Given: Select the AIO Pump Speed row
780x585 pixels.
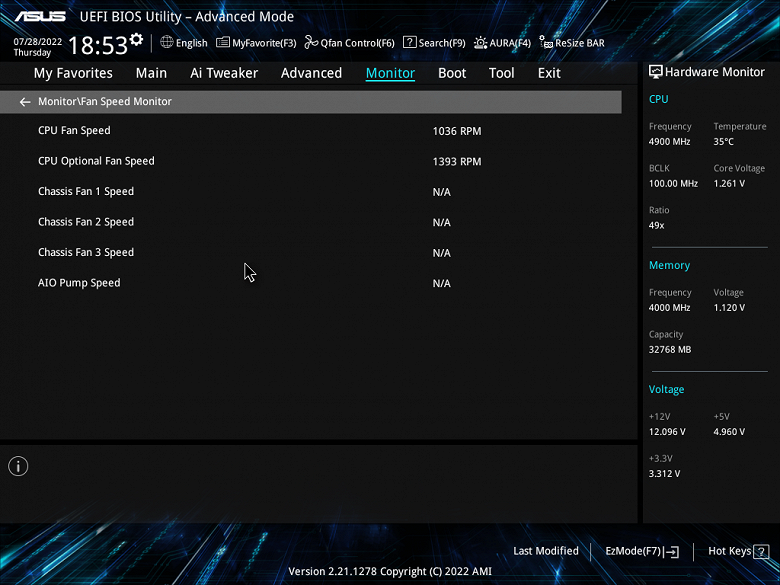Looking at the screenshot, I should 310,283.
